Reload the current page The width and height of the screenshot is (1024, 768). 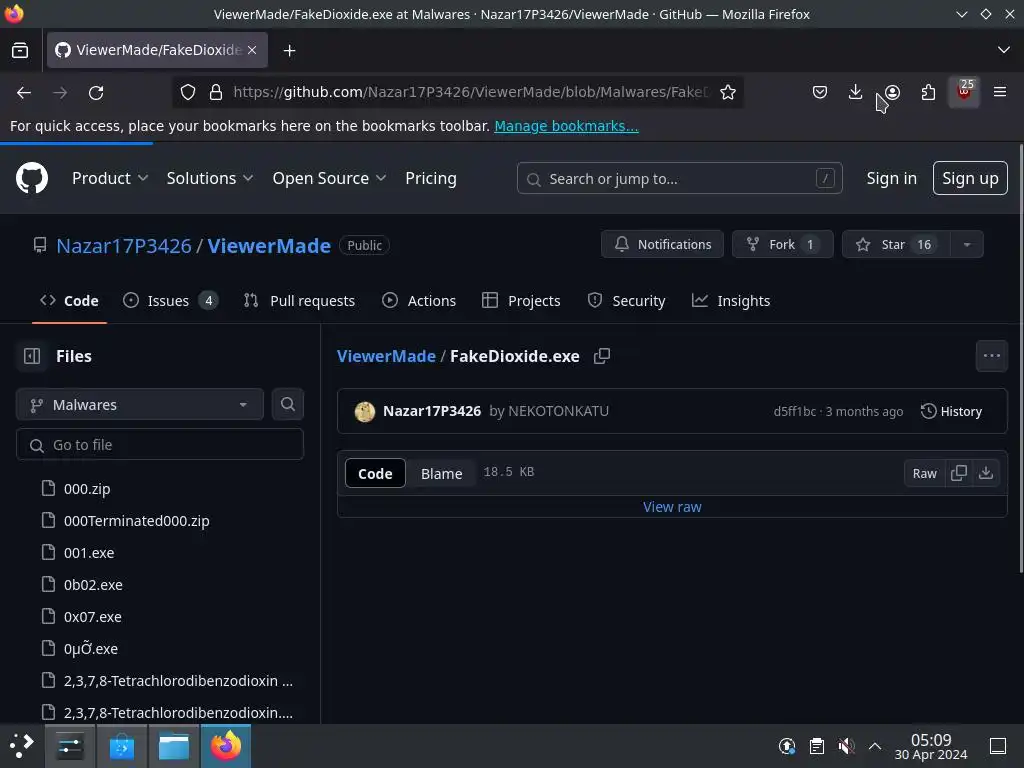click(96, 93)
